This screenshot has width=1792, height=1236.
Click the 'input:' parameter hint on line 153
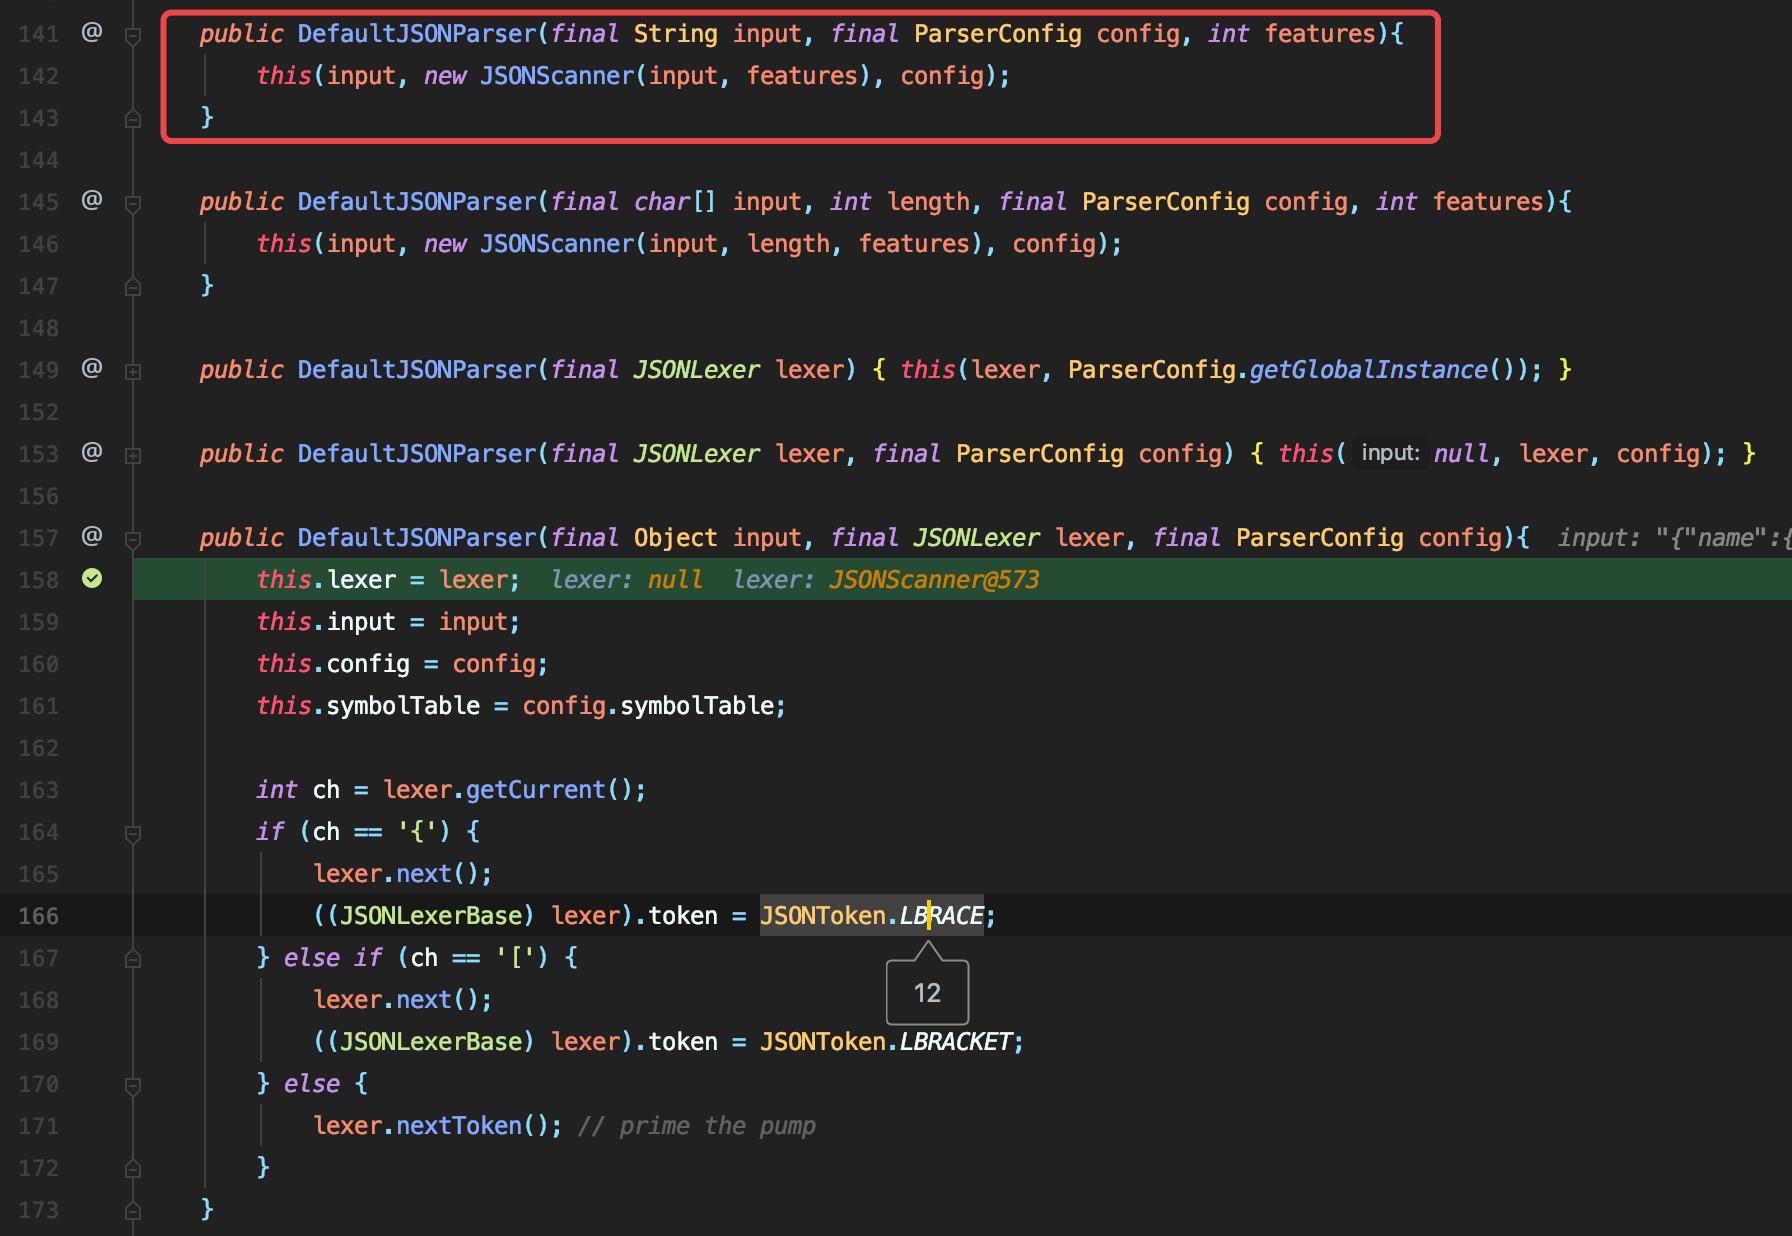(x=1390, y=453)
